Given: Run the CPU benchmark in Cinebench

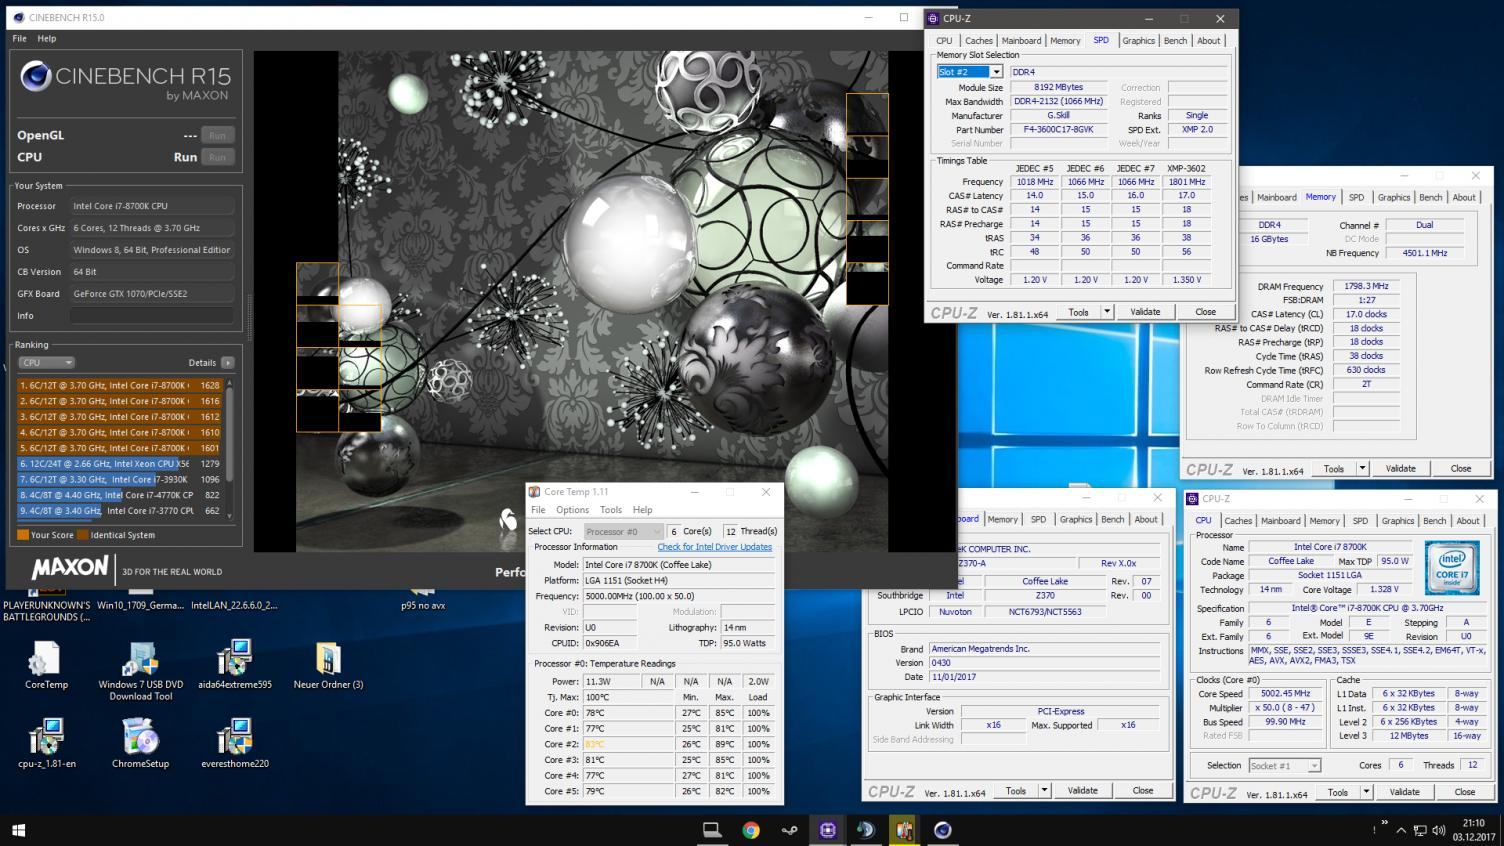Looking at the screenshot, I should coord(217,157).
